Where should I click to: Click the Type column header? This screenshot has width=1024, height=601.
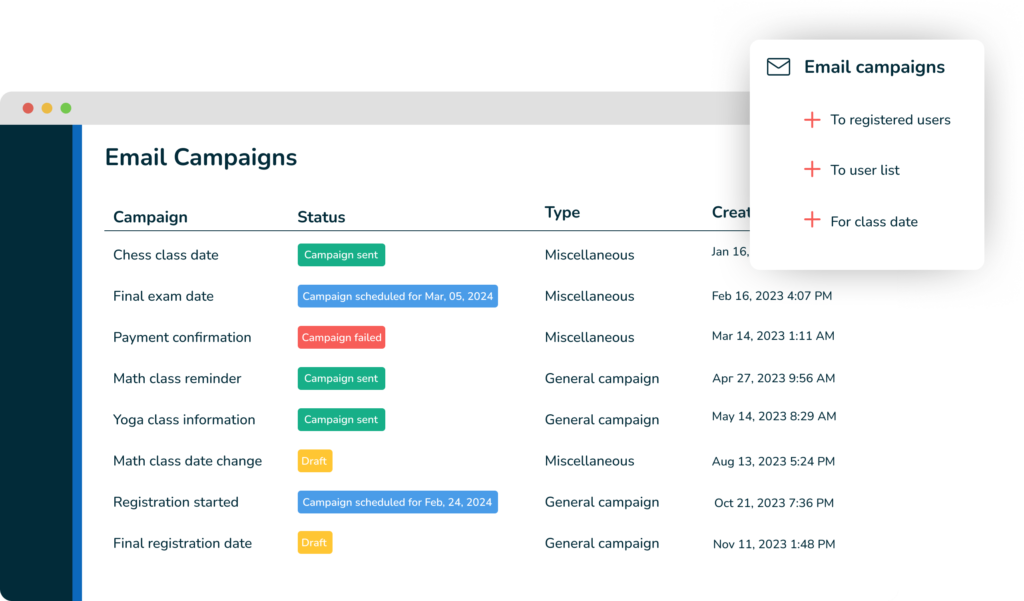tap(562, 213)
